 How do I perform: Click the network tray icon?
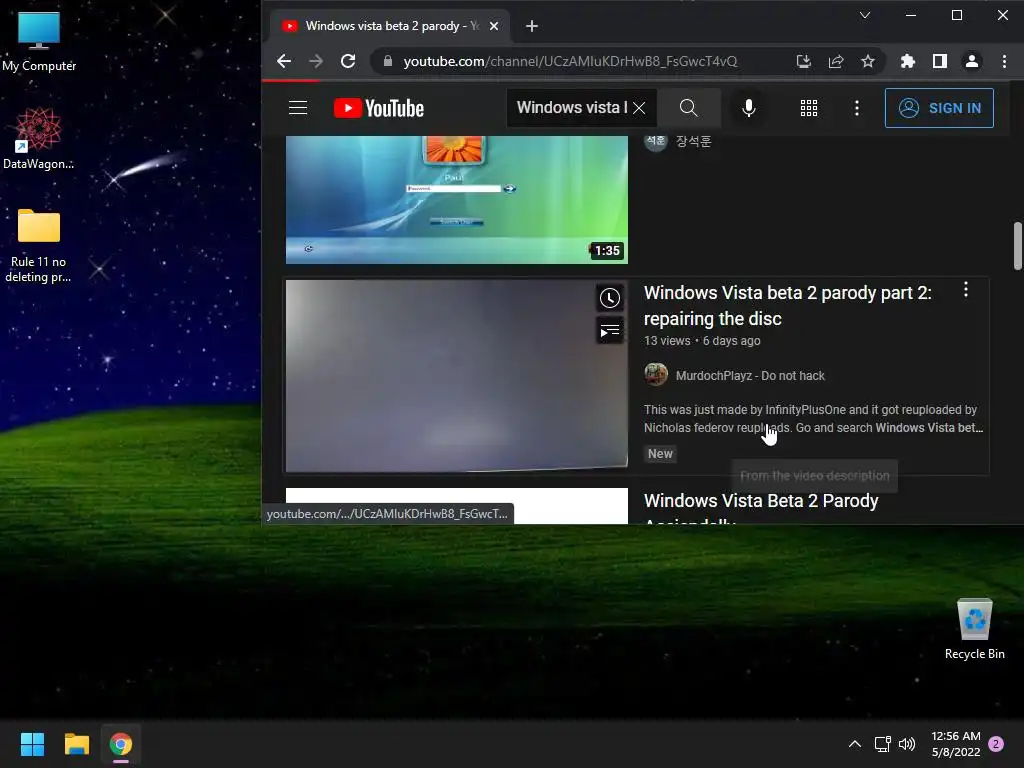tap(882, 744)
